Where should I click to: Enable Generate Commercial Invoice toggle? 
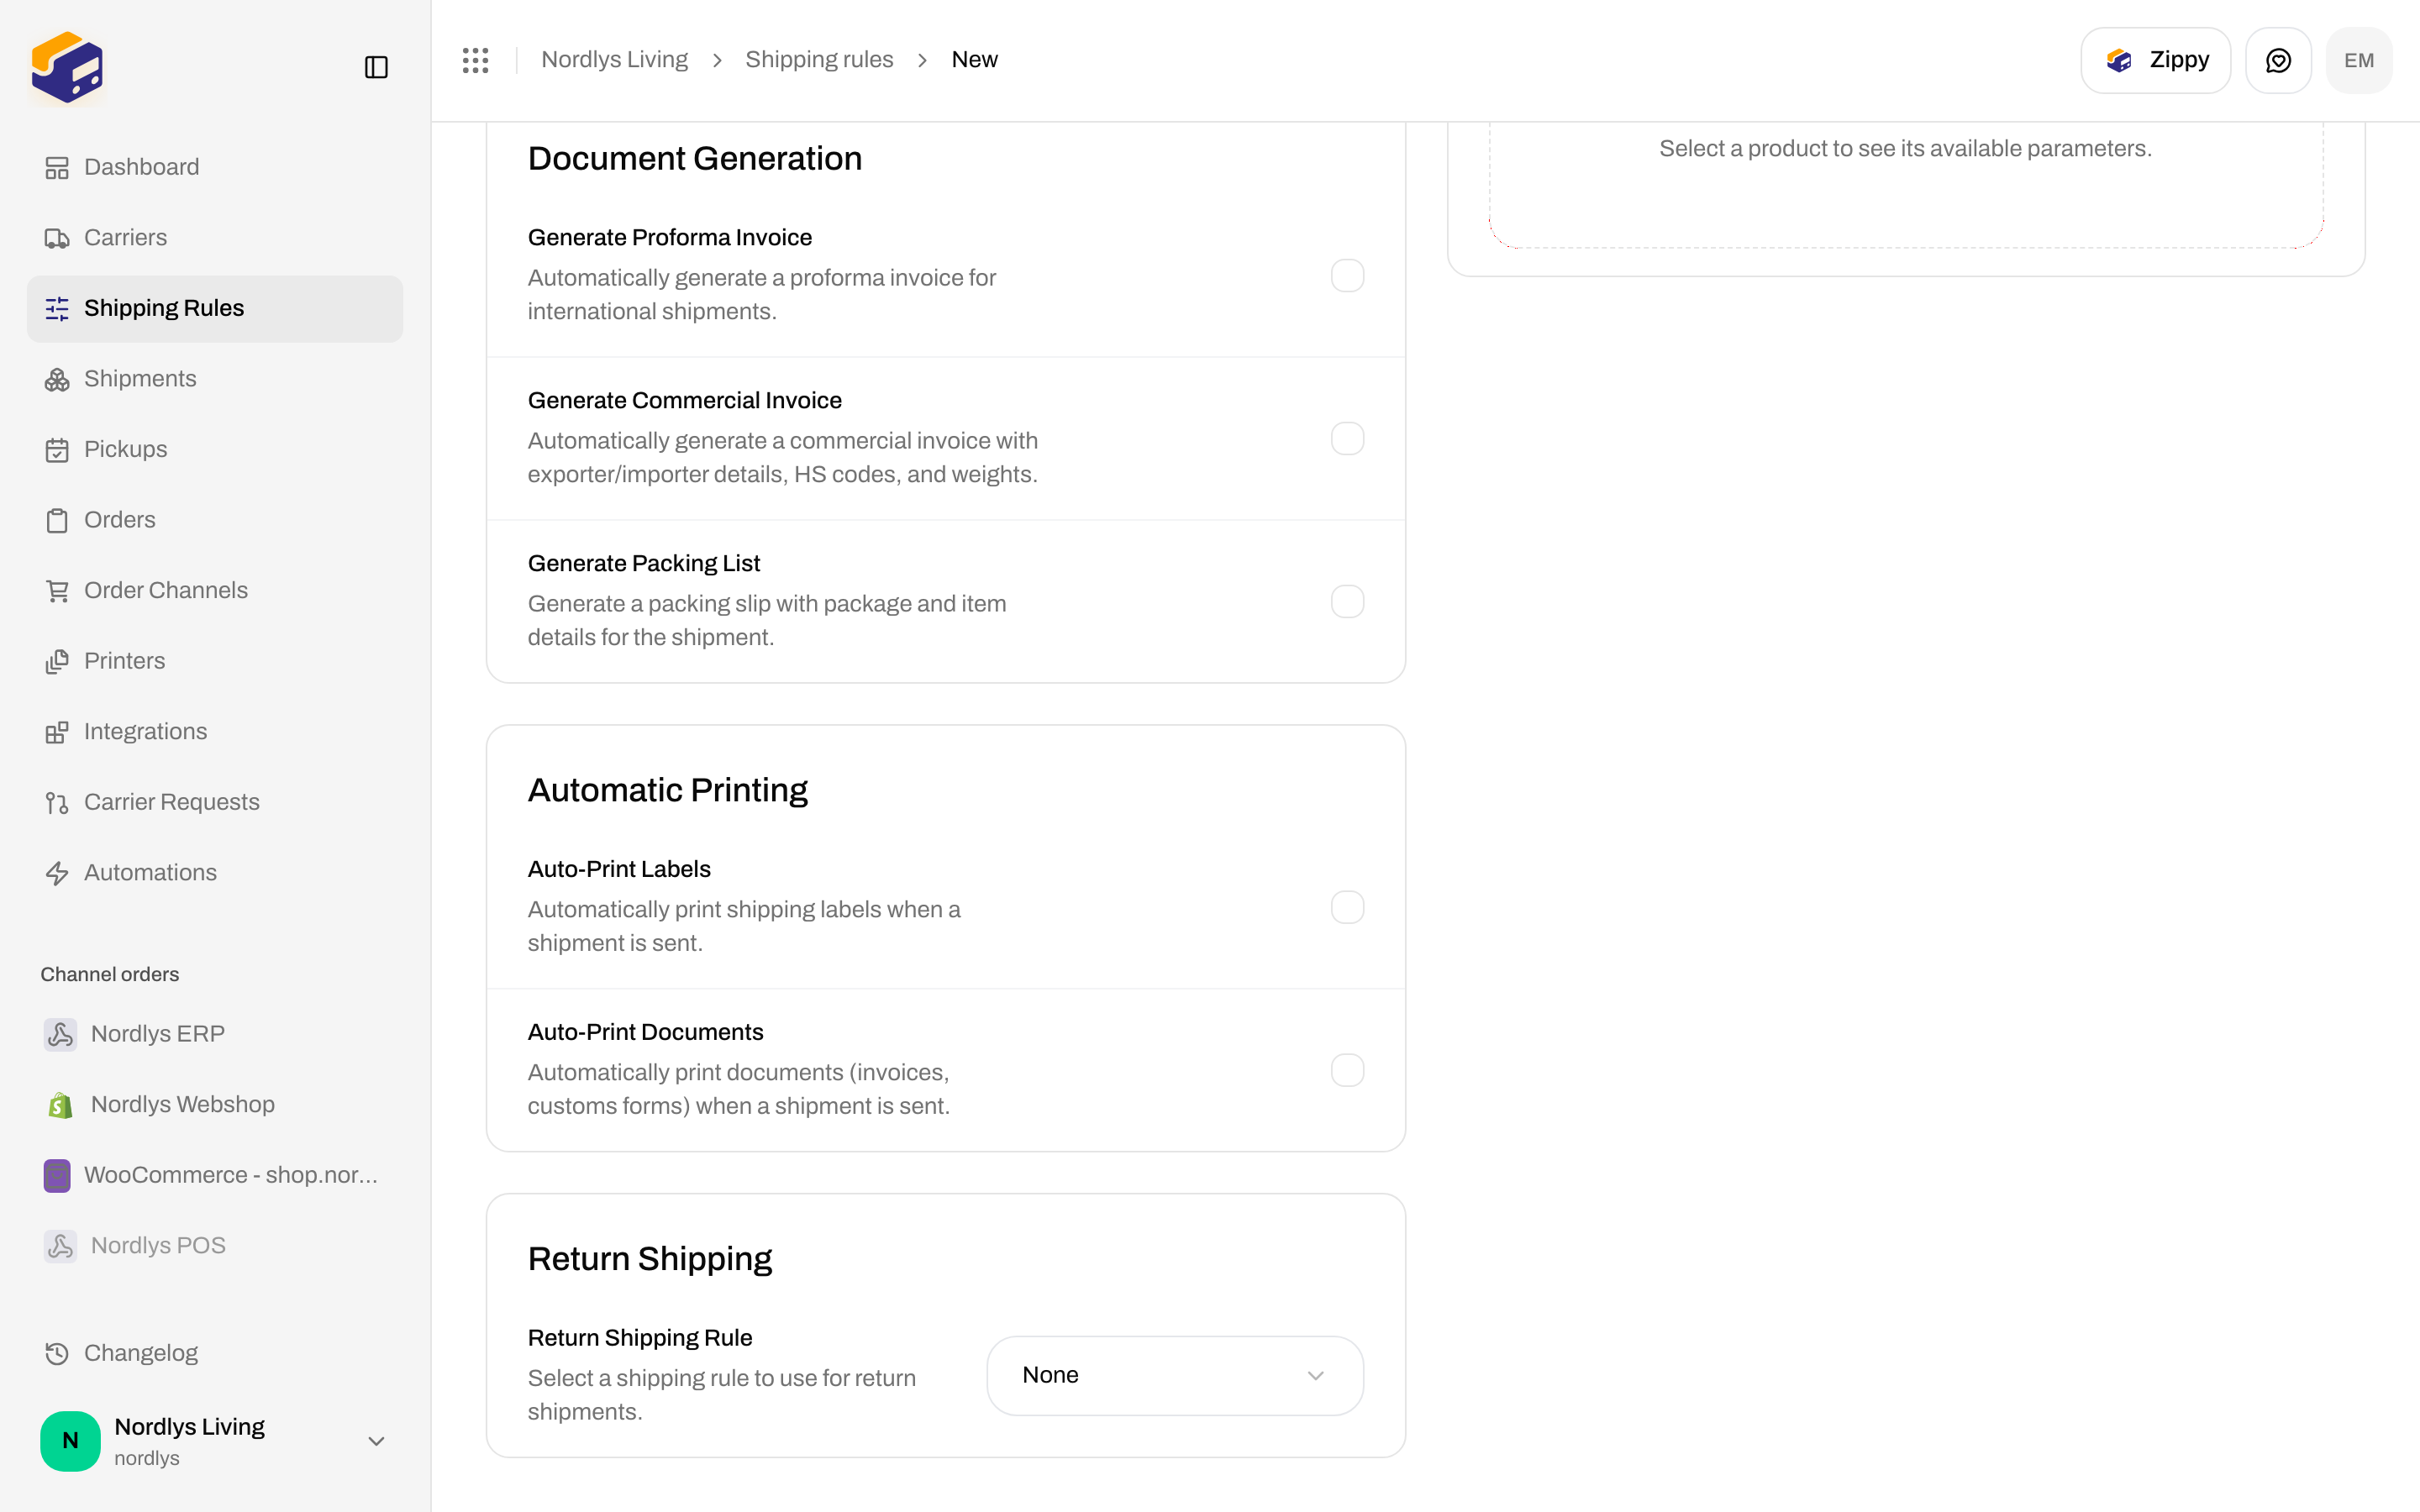(x=1347, y=438)
